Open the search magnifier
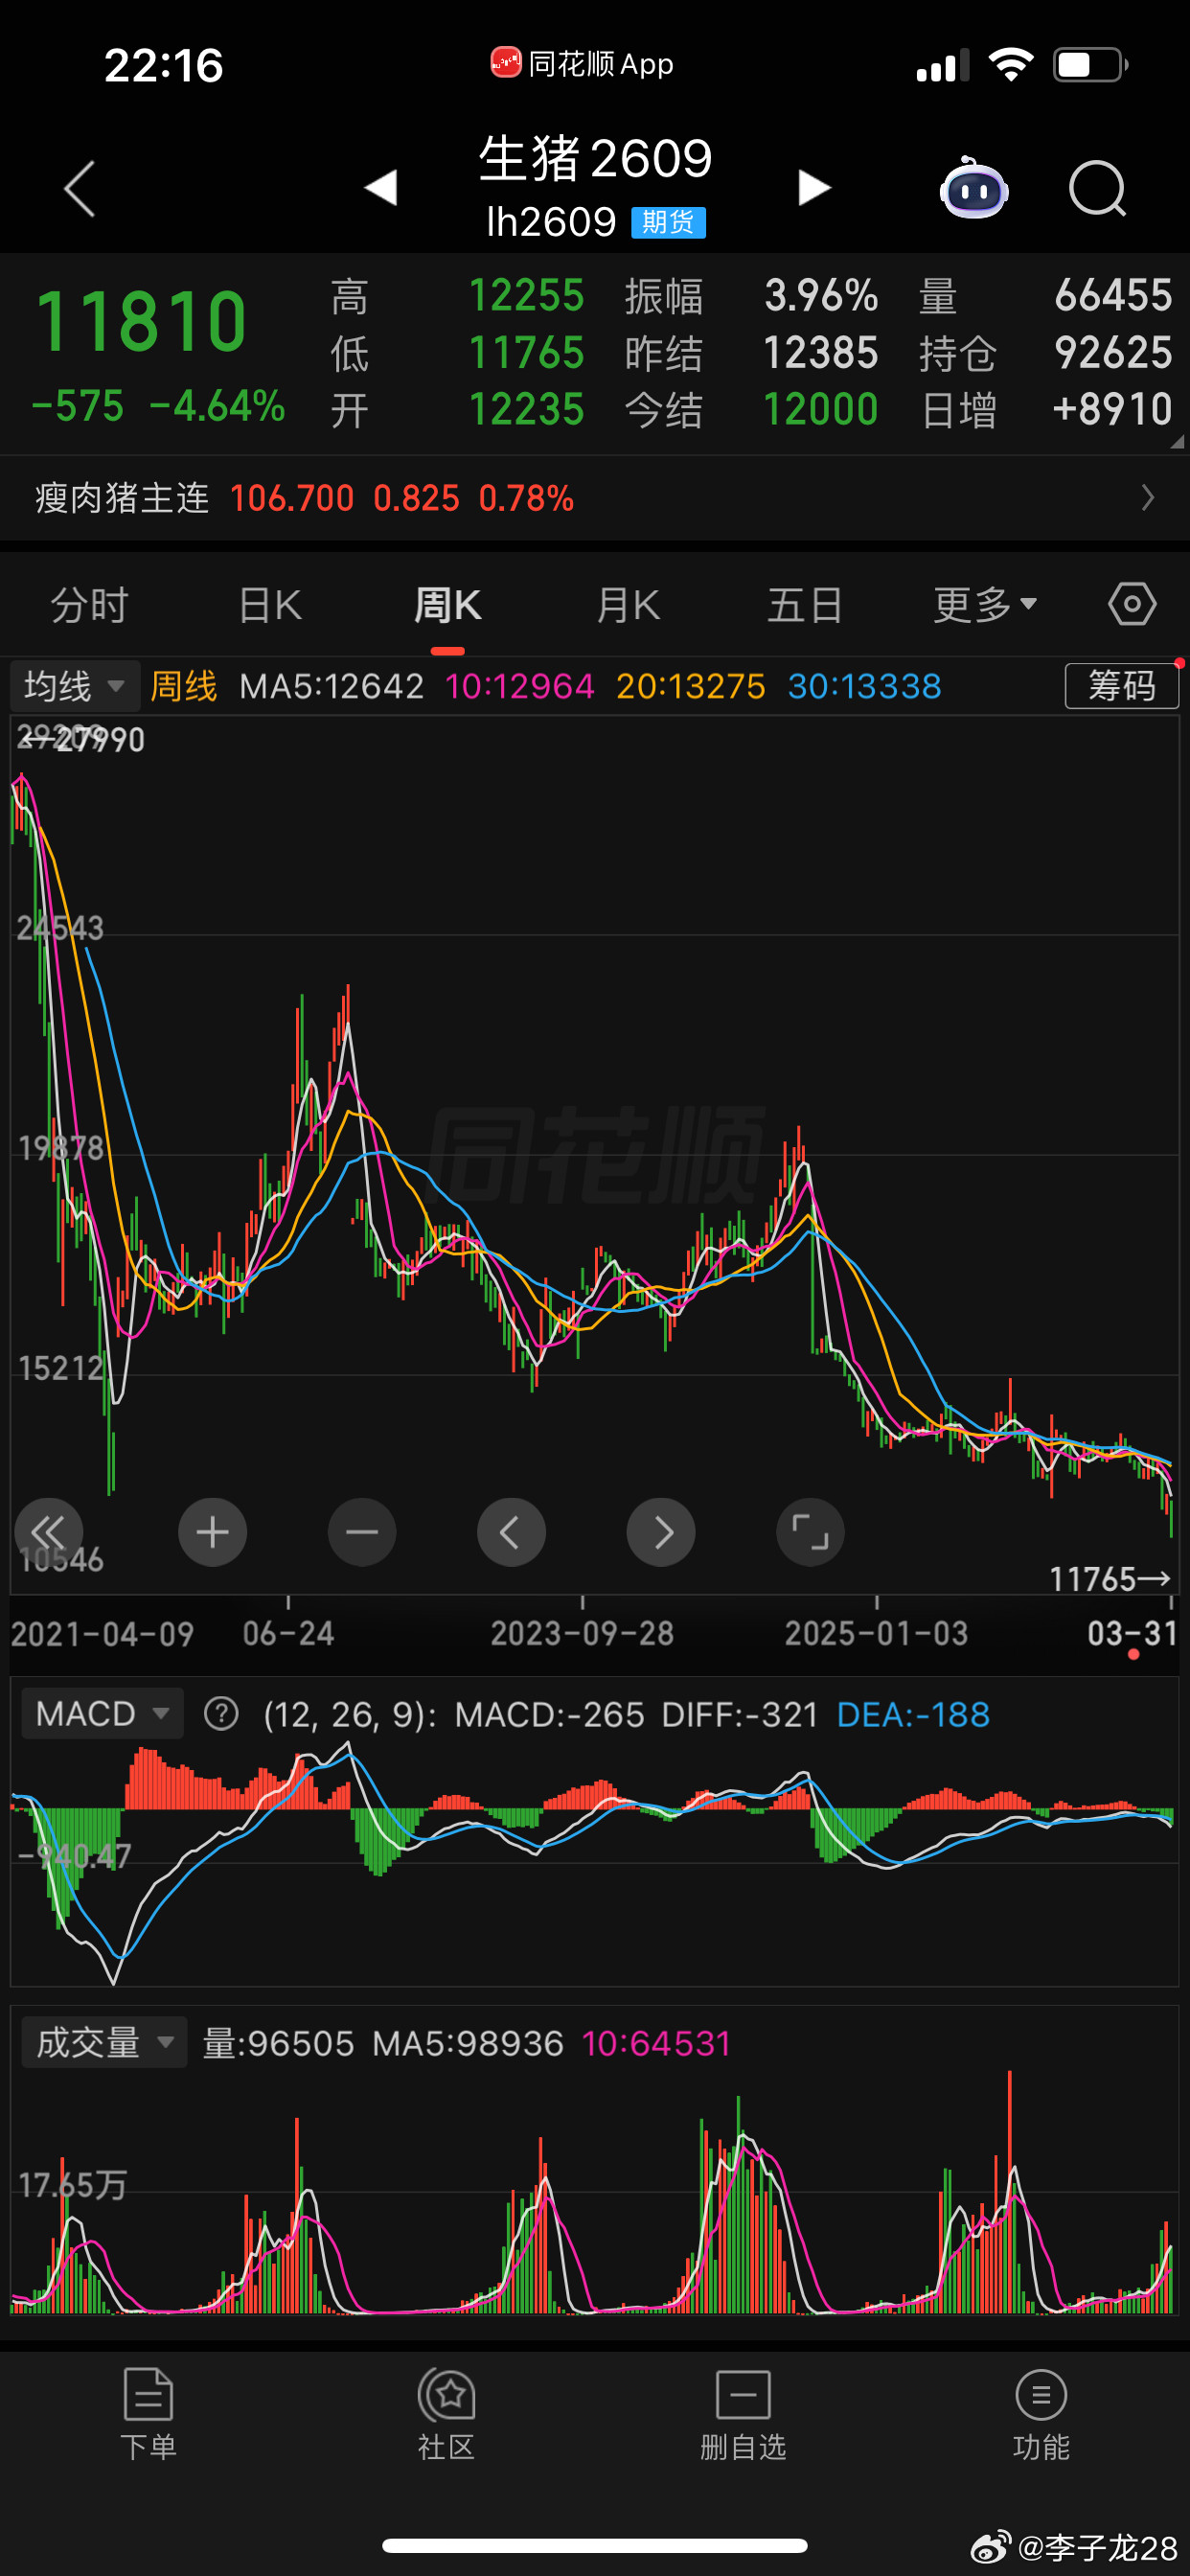The height and width of the screenshot is (2576, 1190). pos(1097,188)
